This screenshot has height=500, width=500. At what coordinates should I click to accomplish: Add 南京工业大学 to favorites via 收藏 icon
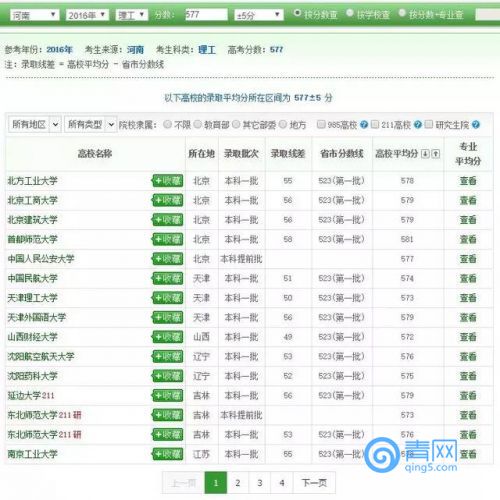pos(168,454)
